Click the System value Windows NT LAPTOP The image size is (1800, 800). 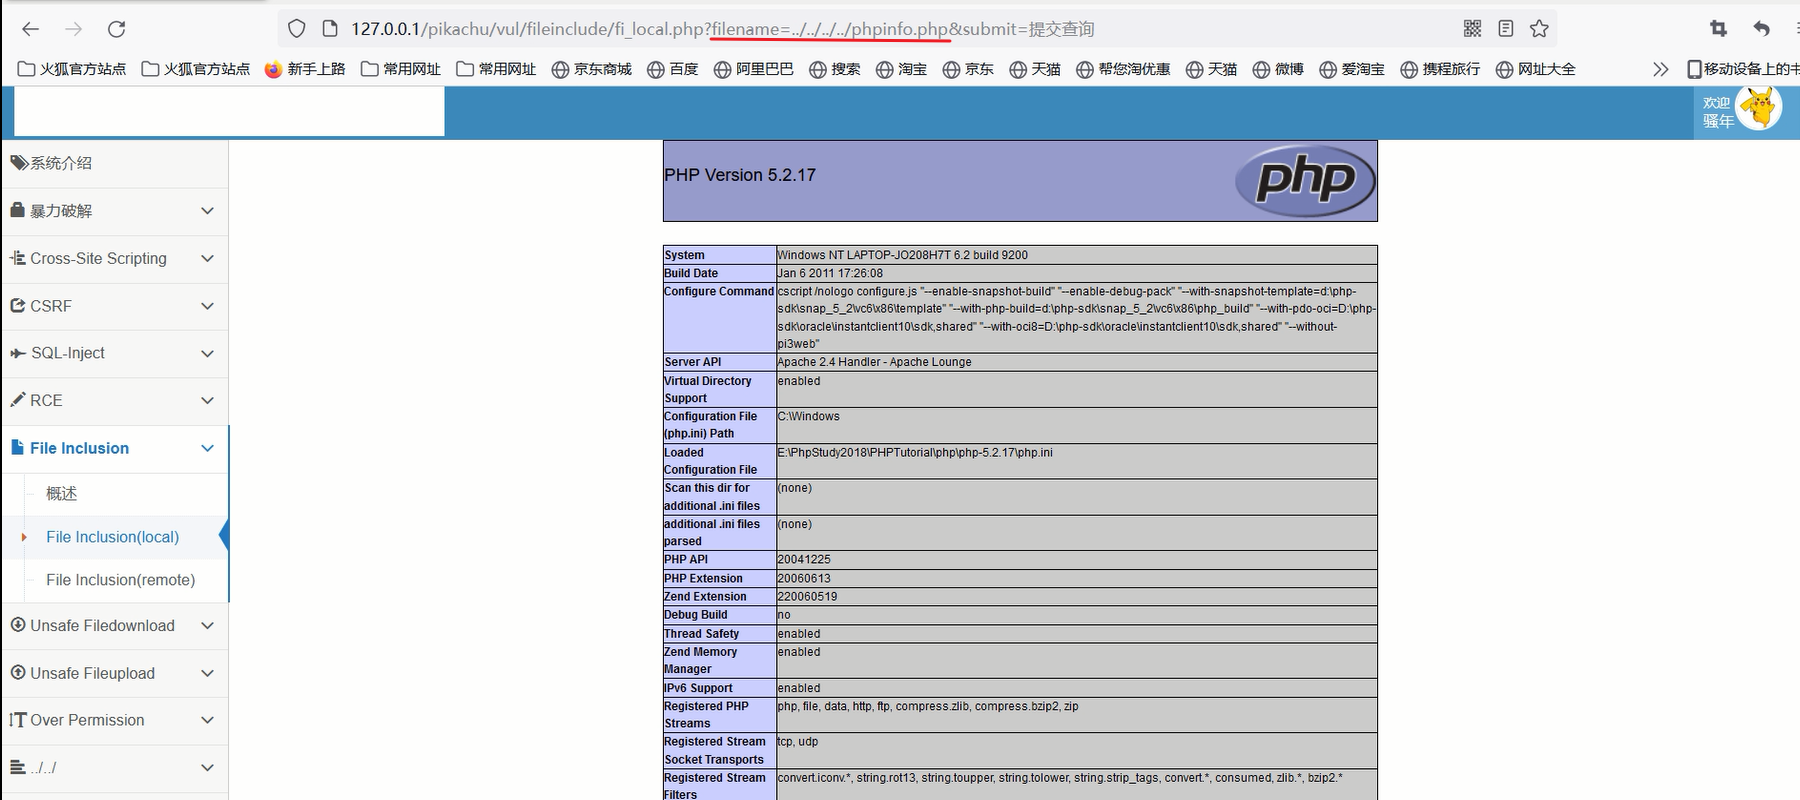click(902, 255)
